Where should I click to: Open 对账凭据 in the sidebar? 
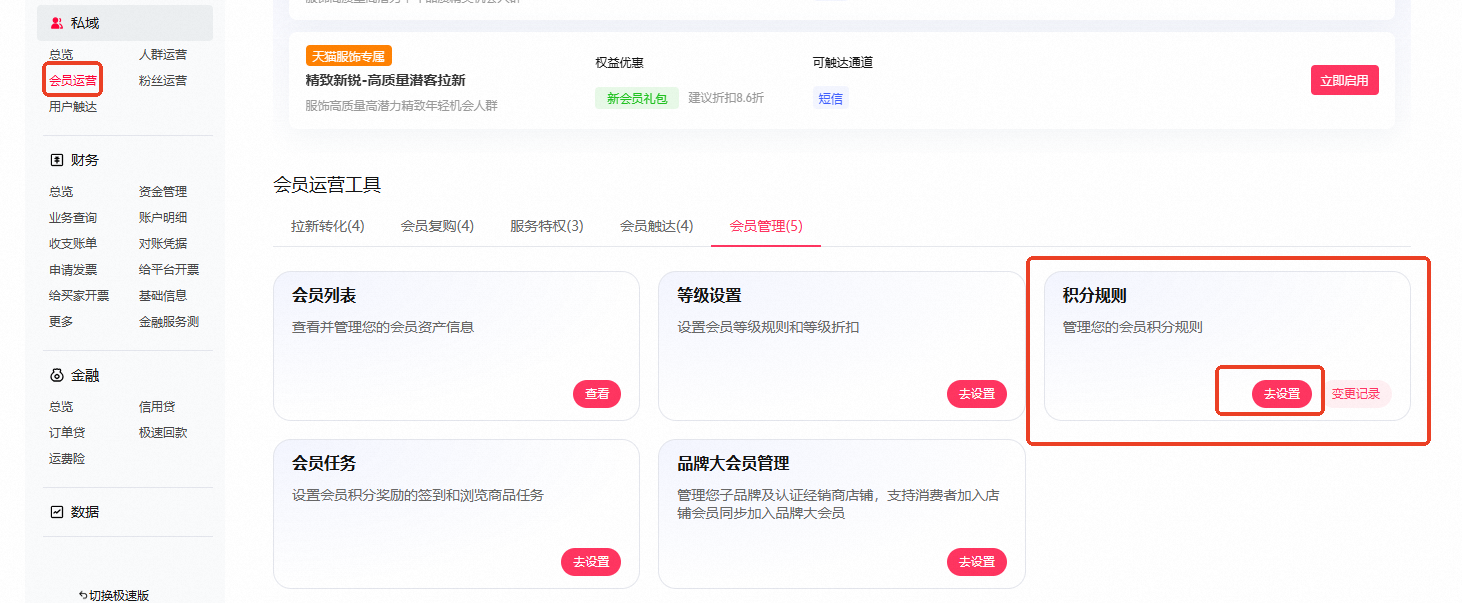163,244
